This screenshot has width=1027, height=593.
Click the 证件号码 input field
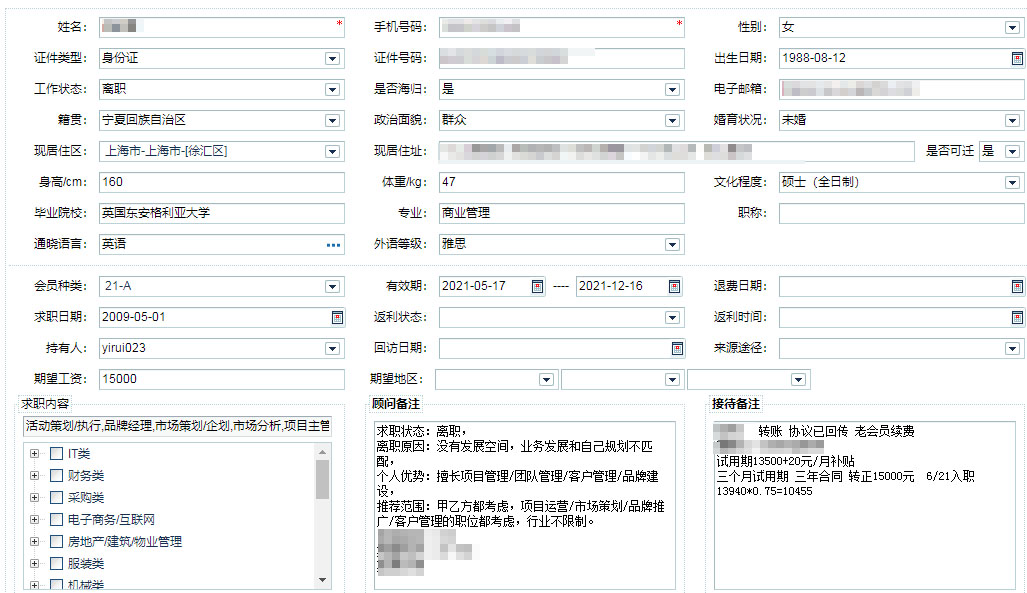561,58
